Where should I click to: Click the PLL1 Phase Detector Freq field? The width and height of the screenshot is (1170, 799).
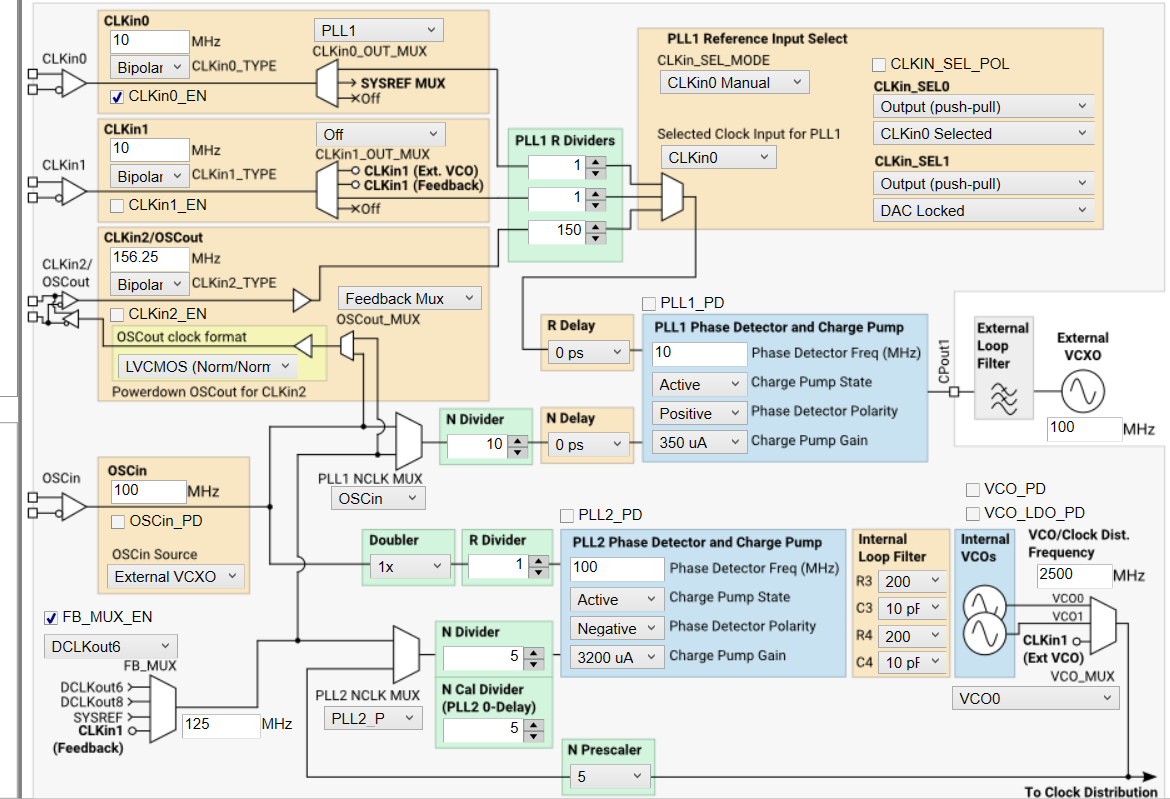(699, 354)
